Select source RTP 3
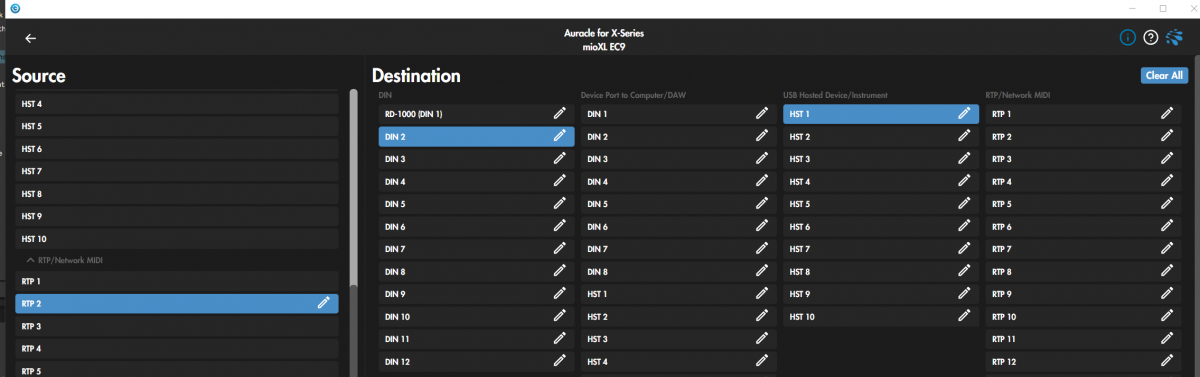Viewport: 1200px width, 377px height. tap(177, 326)
